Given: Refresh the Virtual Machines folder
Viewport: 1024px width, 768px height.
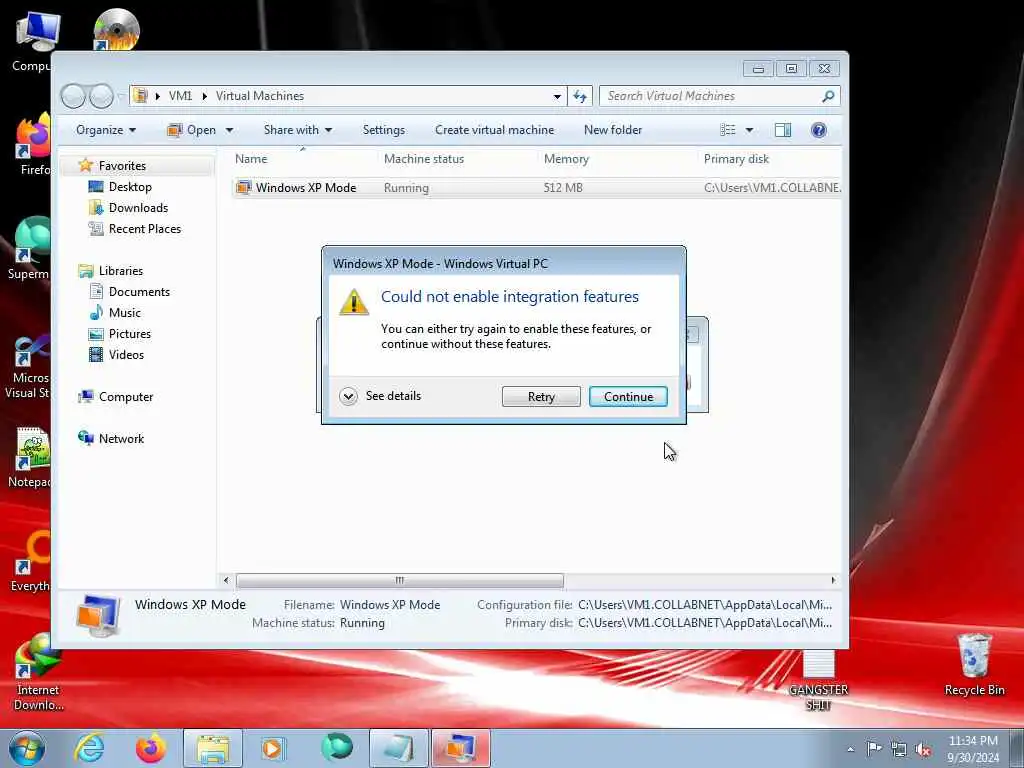Looking at the screenshot, I should (x=580, y=96).
